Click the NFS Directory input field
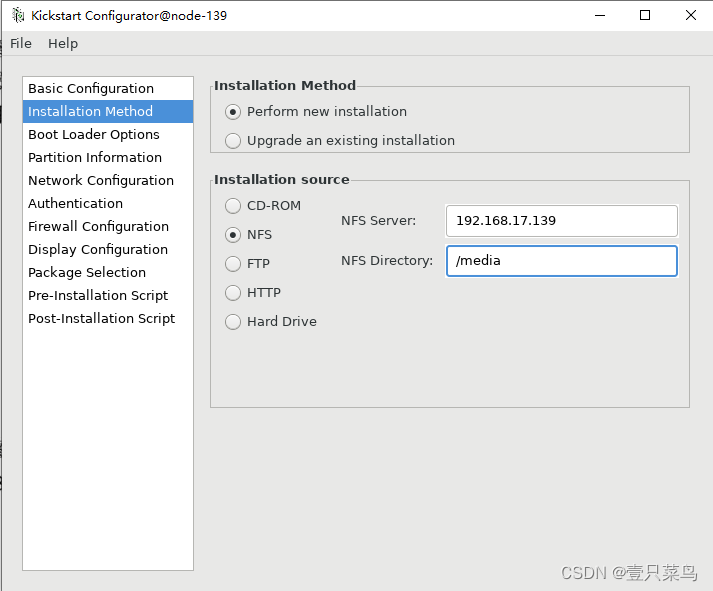 pyautogui.click(x=562, y=261)
